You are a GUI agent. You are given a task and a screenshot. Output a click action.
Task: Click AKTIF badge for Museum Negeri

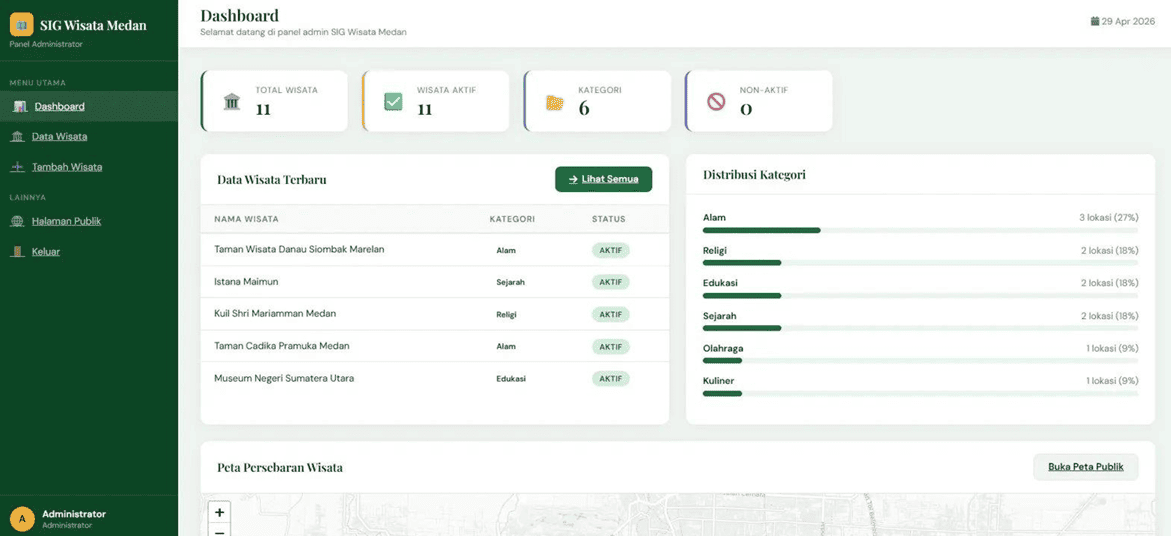pos(611,378)
